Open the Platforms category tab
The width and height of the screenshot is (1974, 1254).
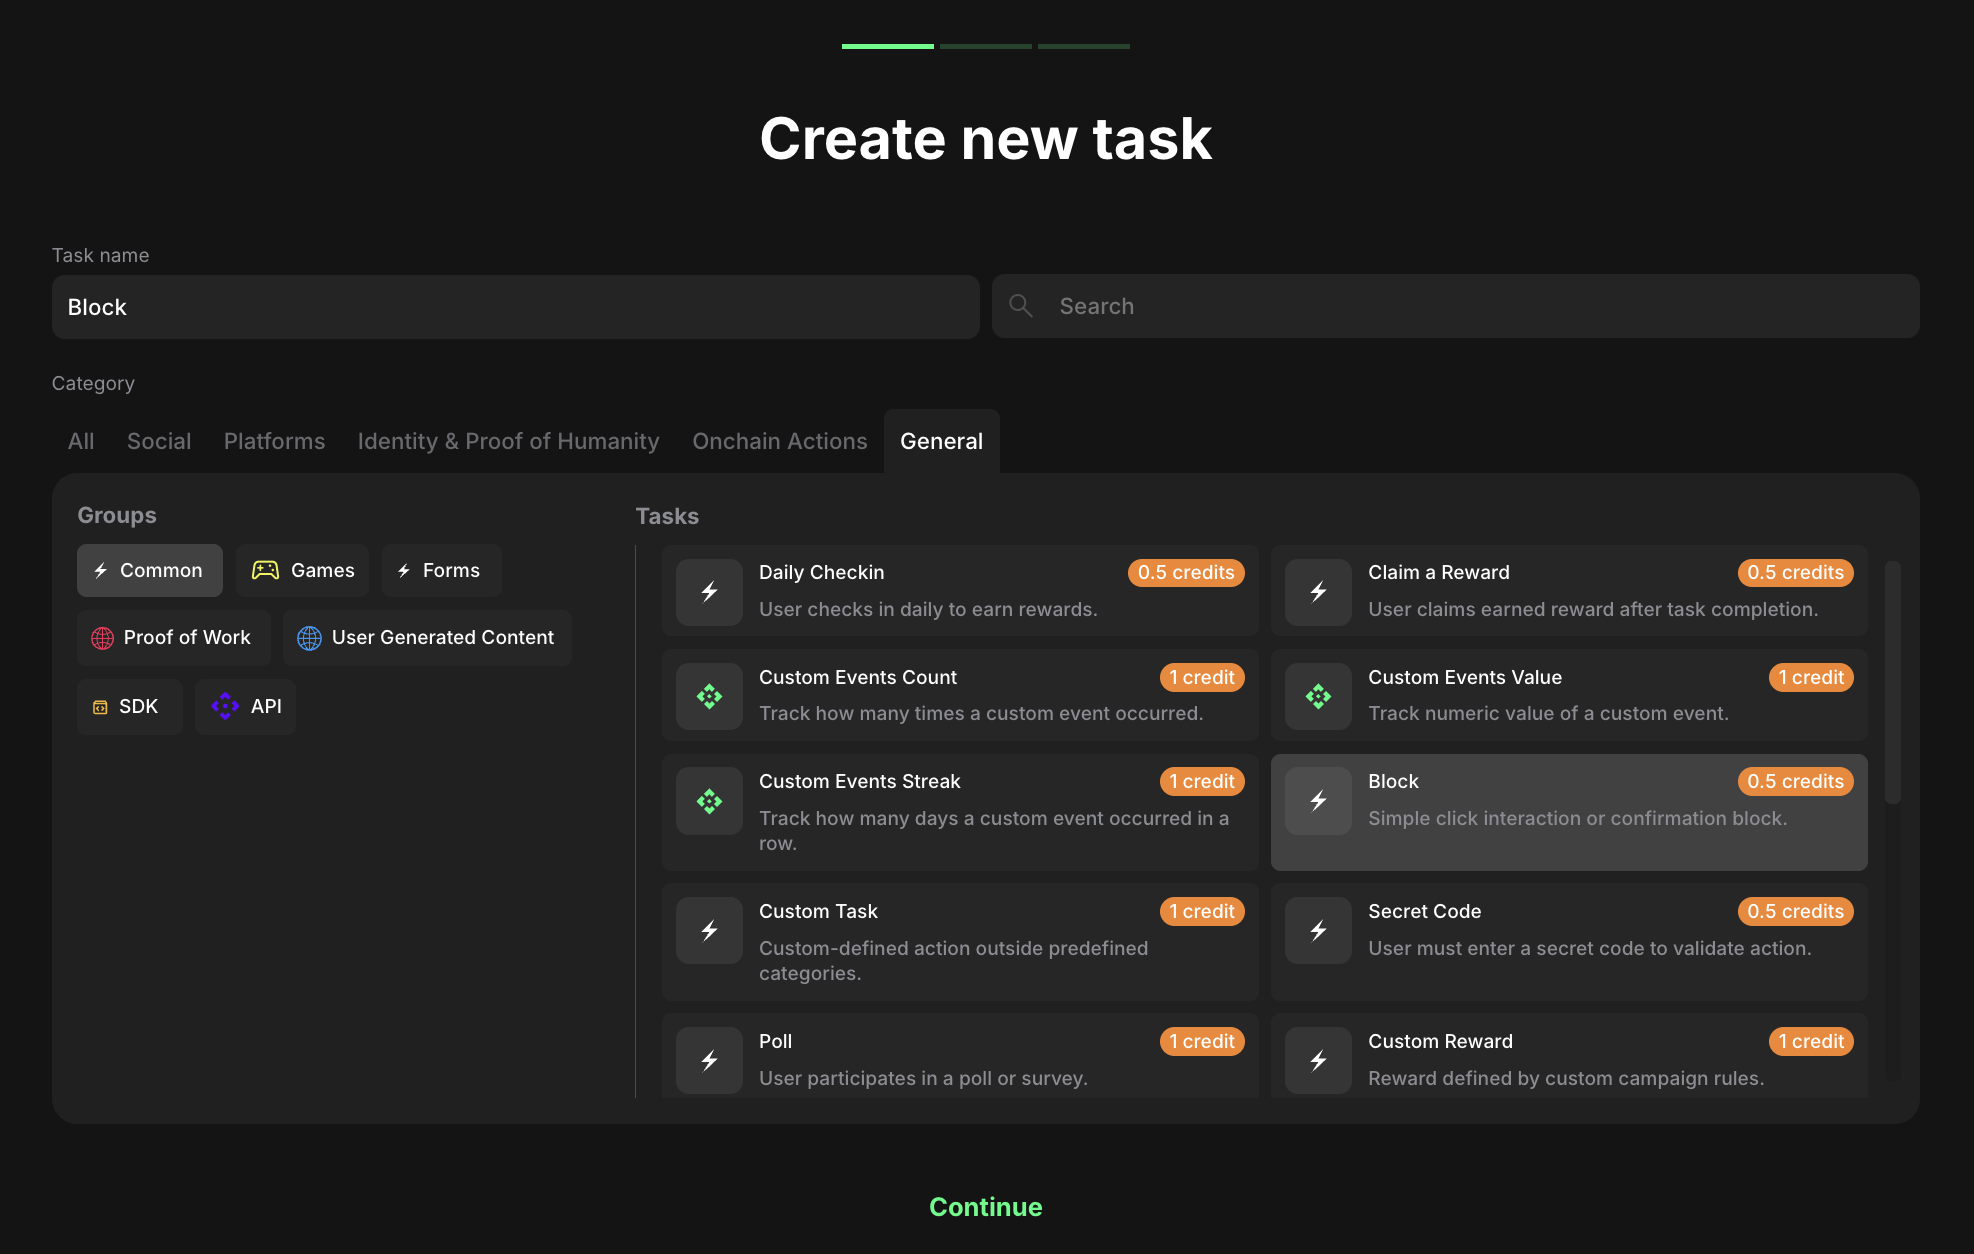pyautogui.click(x=274, y=441)
